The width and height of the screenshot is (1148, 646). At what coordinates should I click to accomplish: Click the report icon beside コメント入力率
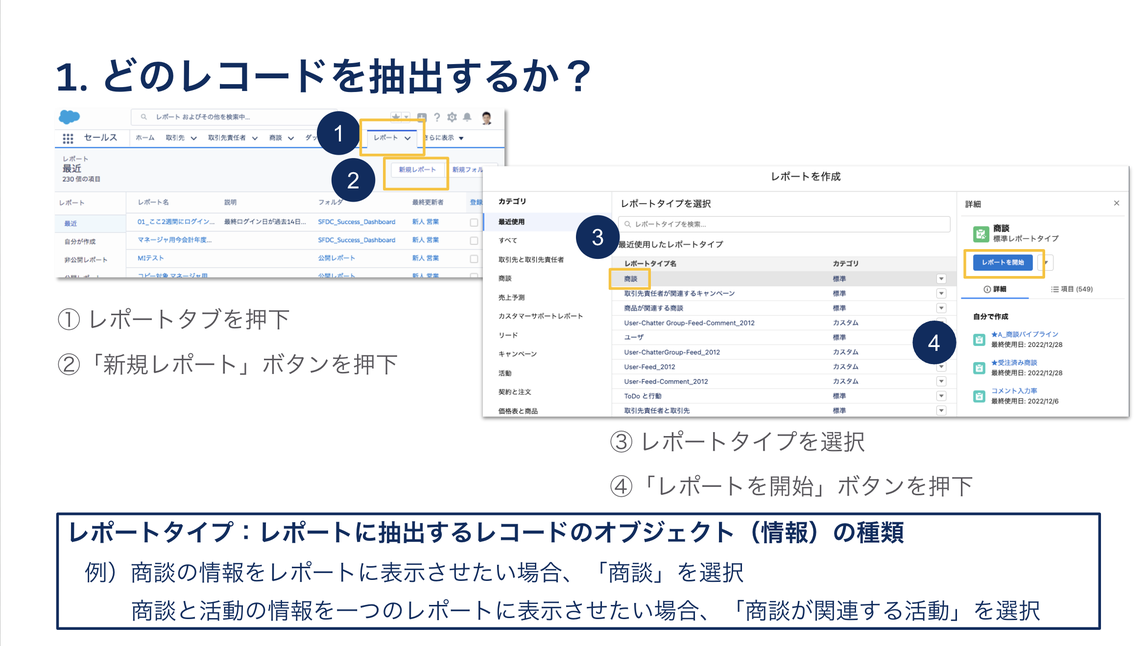pyautogui.click(x=979, y=396)
